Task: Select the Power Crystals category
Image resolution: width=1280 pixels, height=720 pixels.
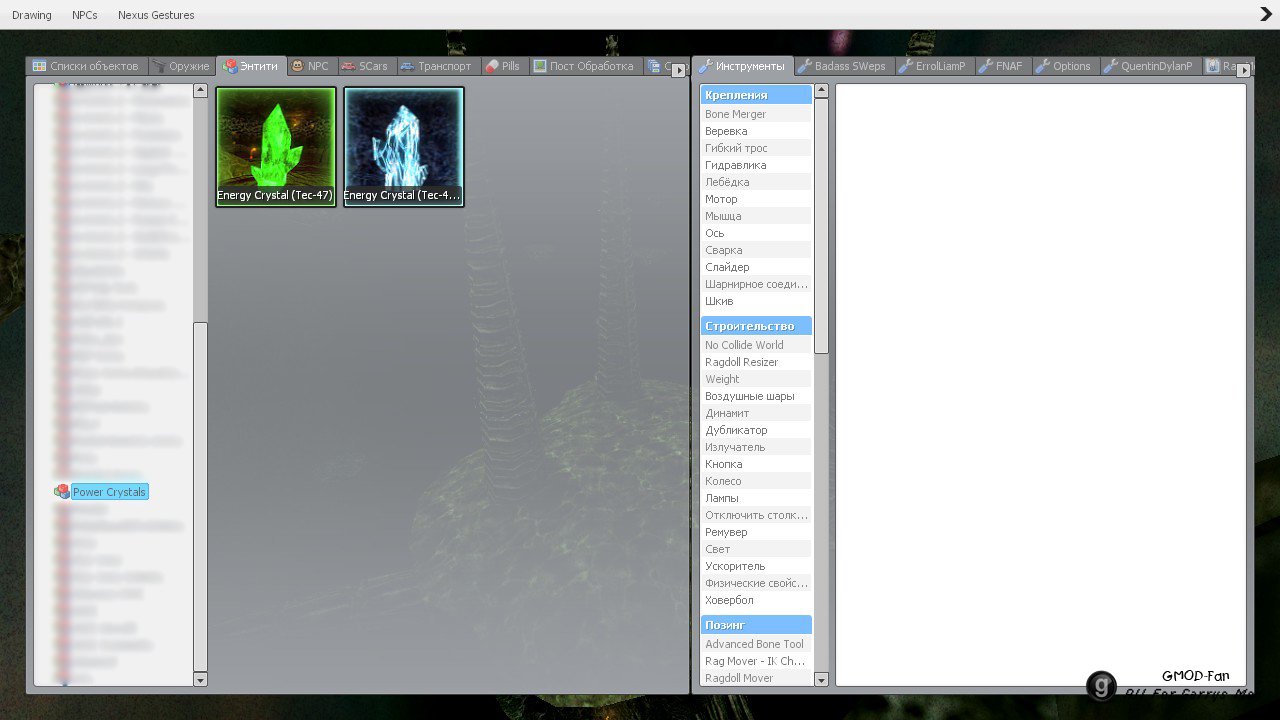Action: 109,492
